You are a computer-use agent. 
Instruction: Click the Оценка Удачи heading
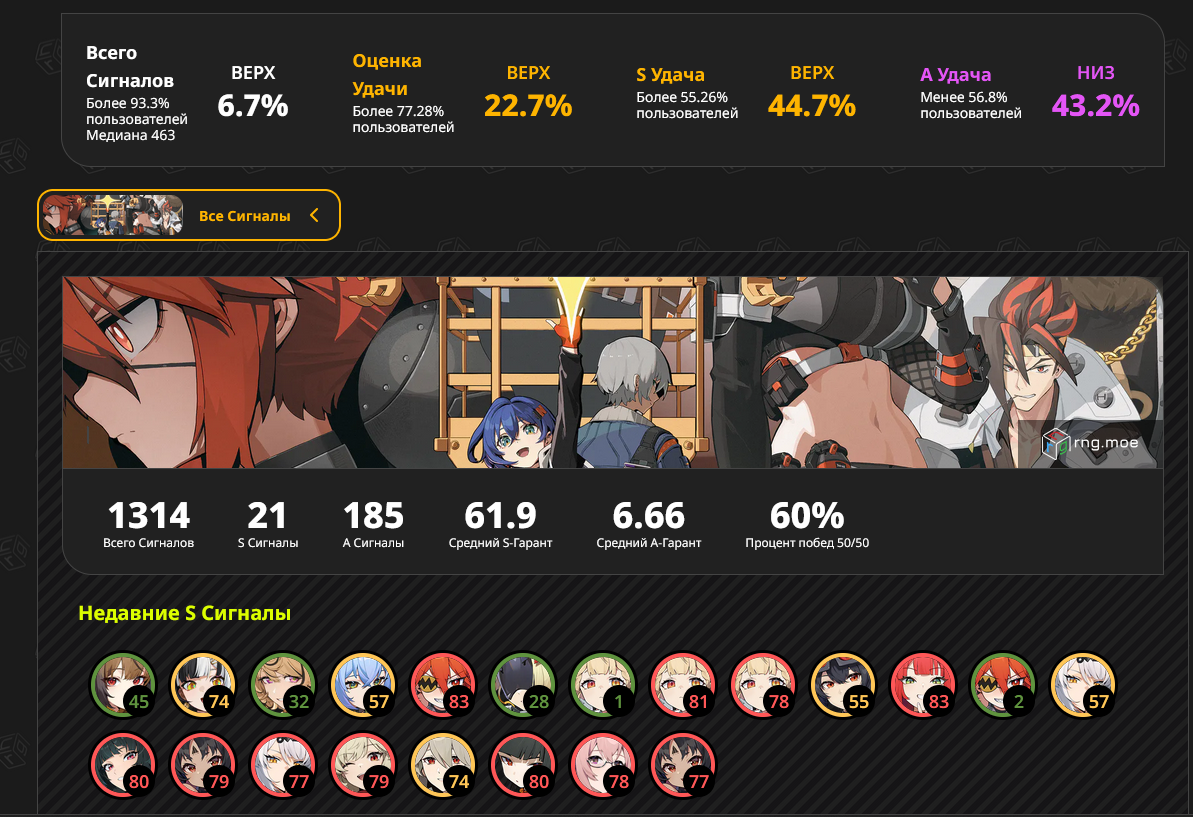pyautogui.click(x=387, y=75)
